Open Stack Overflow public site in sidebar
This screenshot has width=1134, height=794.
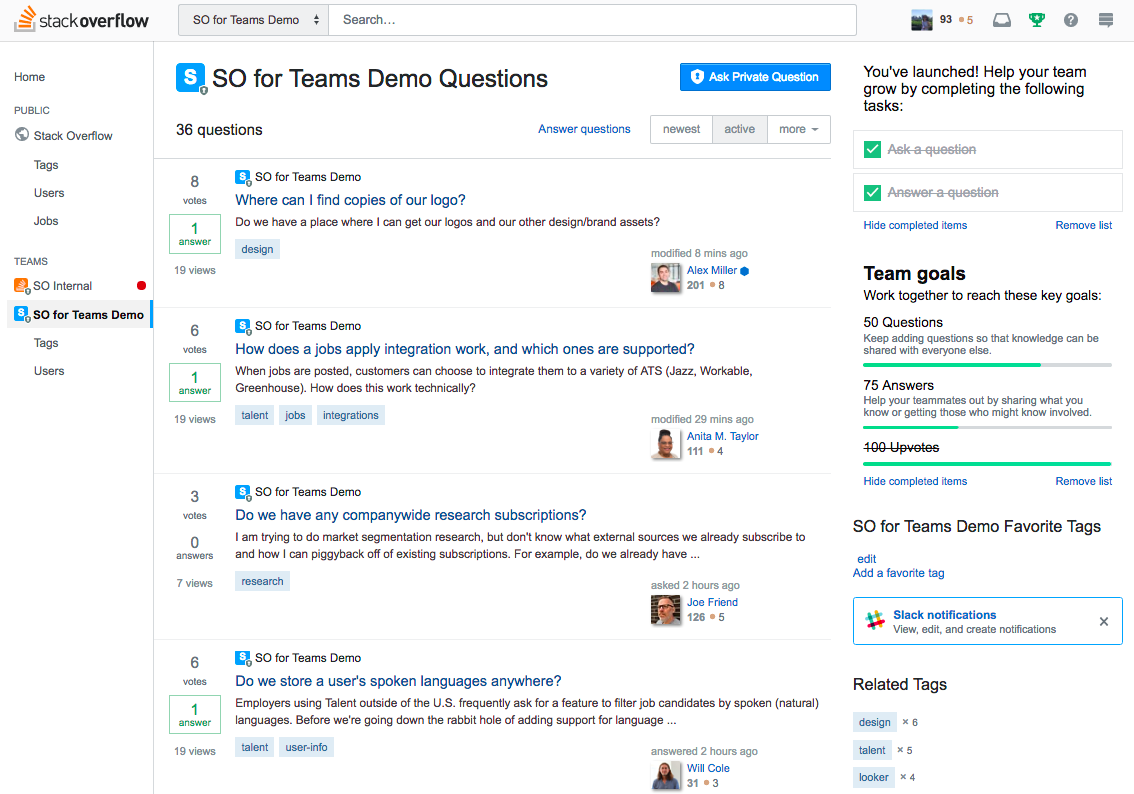click(73, 135)
